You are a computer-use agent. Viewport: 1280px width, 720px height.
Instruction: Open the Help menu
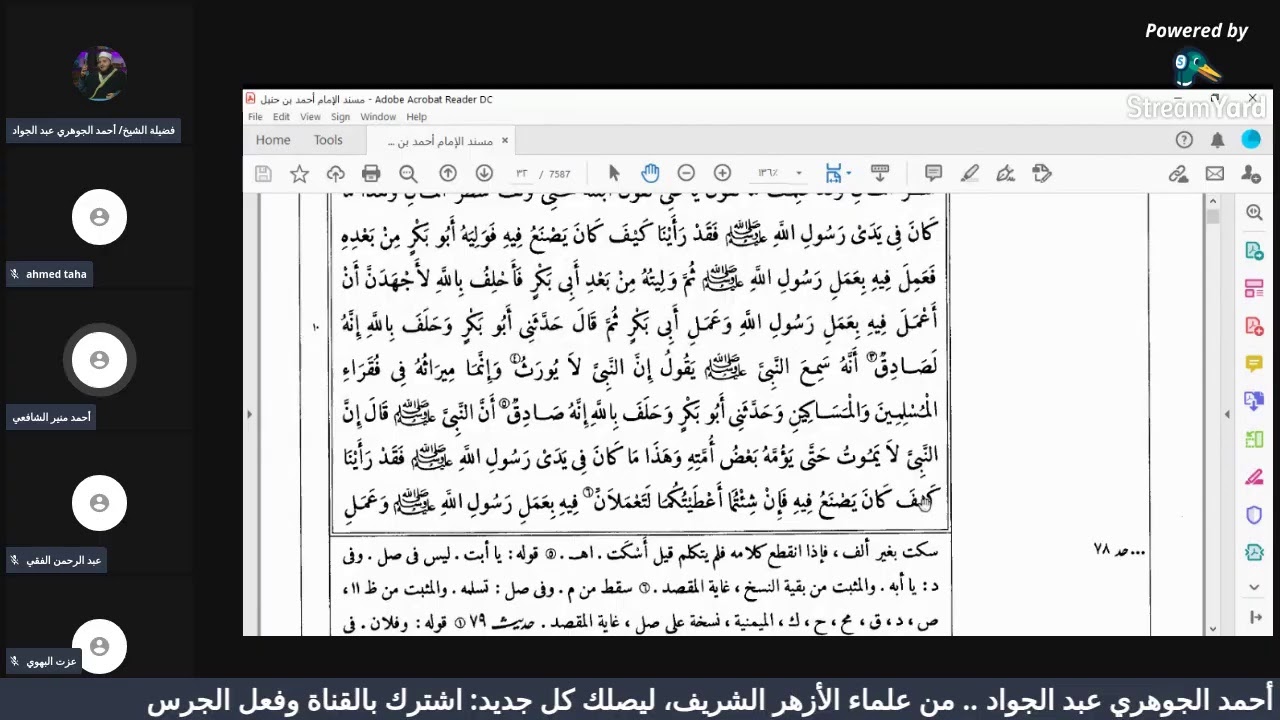point(416,117)
